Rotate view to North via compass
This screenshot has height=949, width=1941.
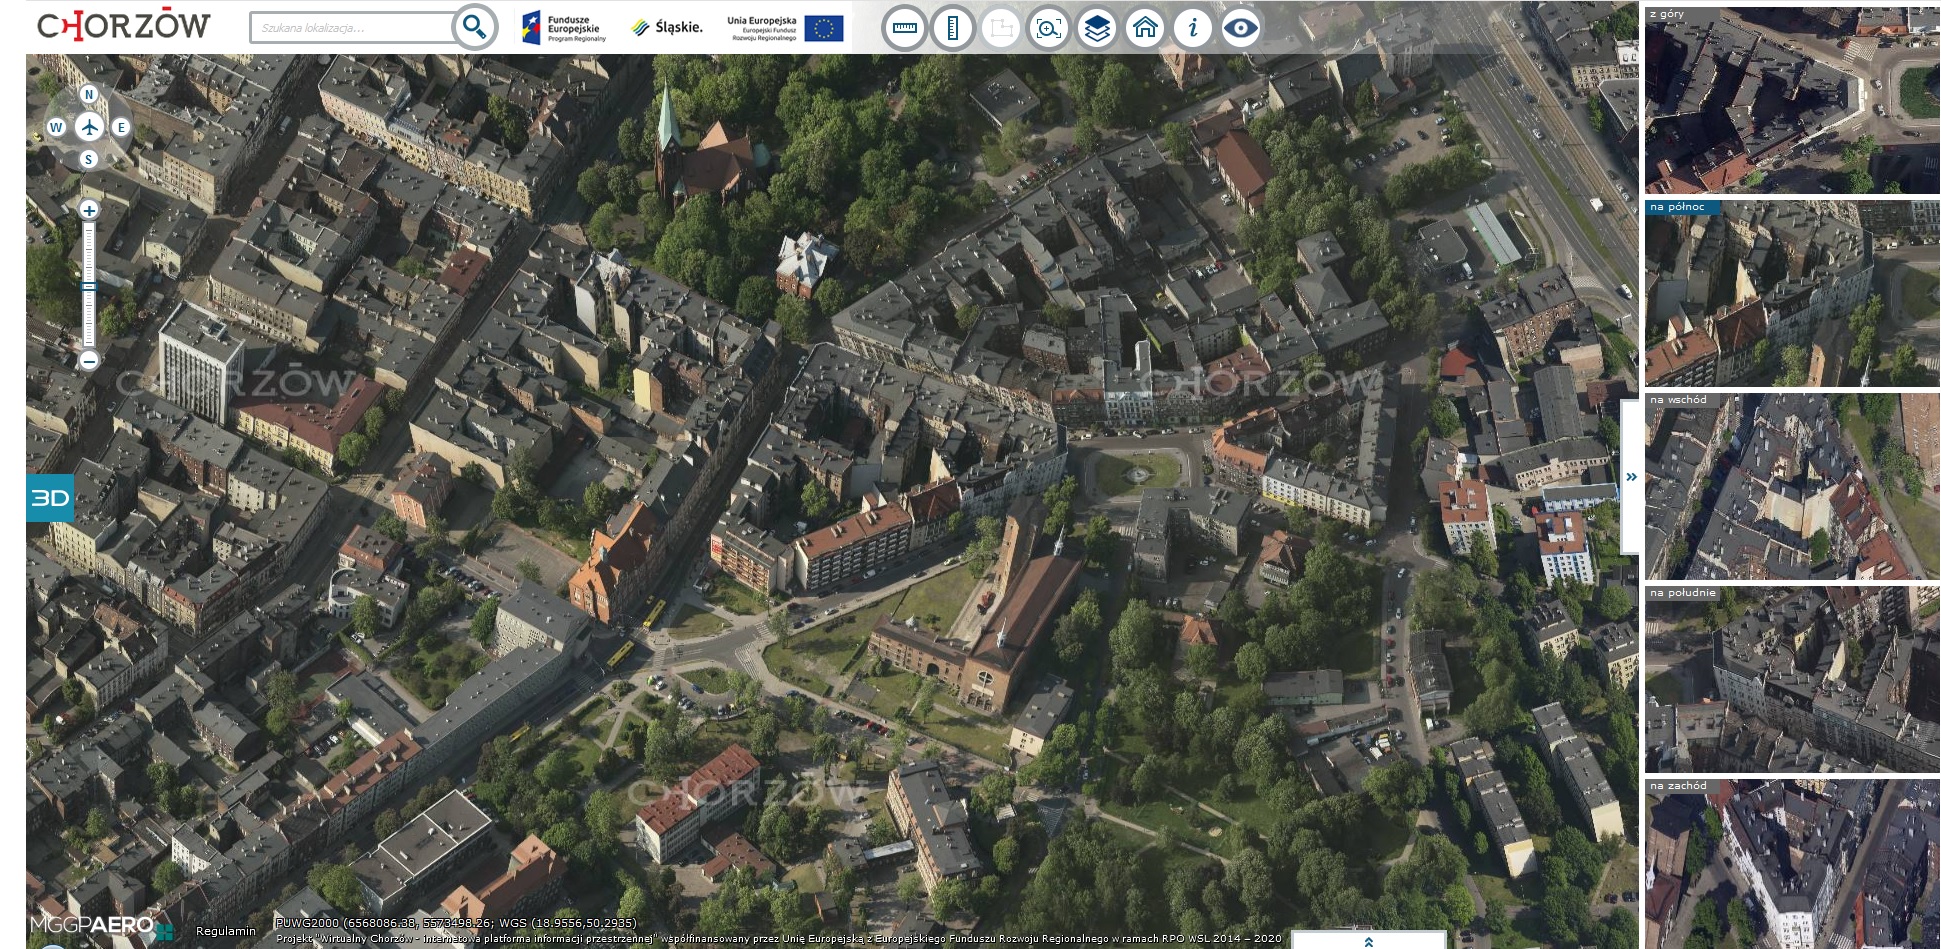(x=89, y=95)
